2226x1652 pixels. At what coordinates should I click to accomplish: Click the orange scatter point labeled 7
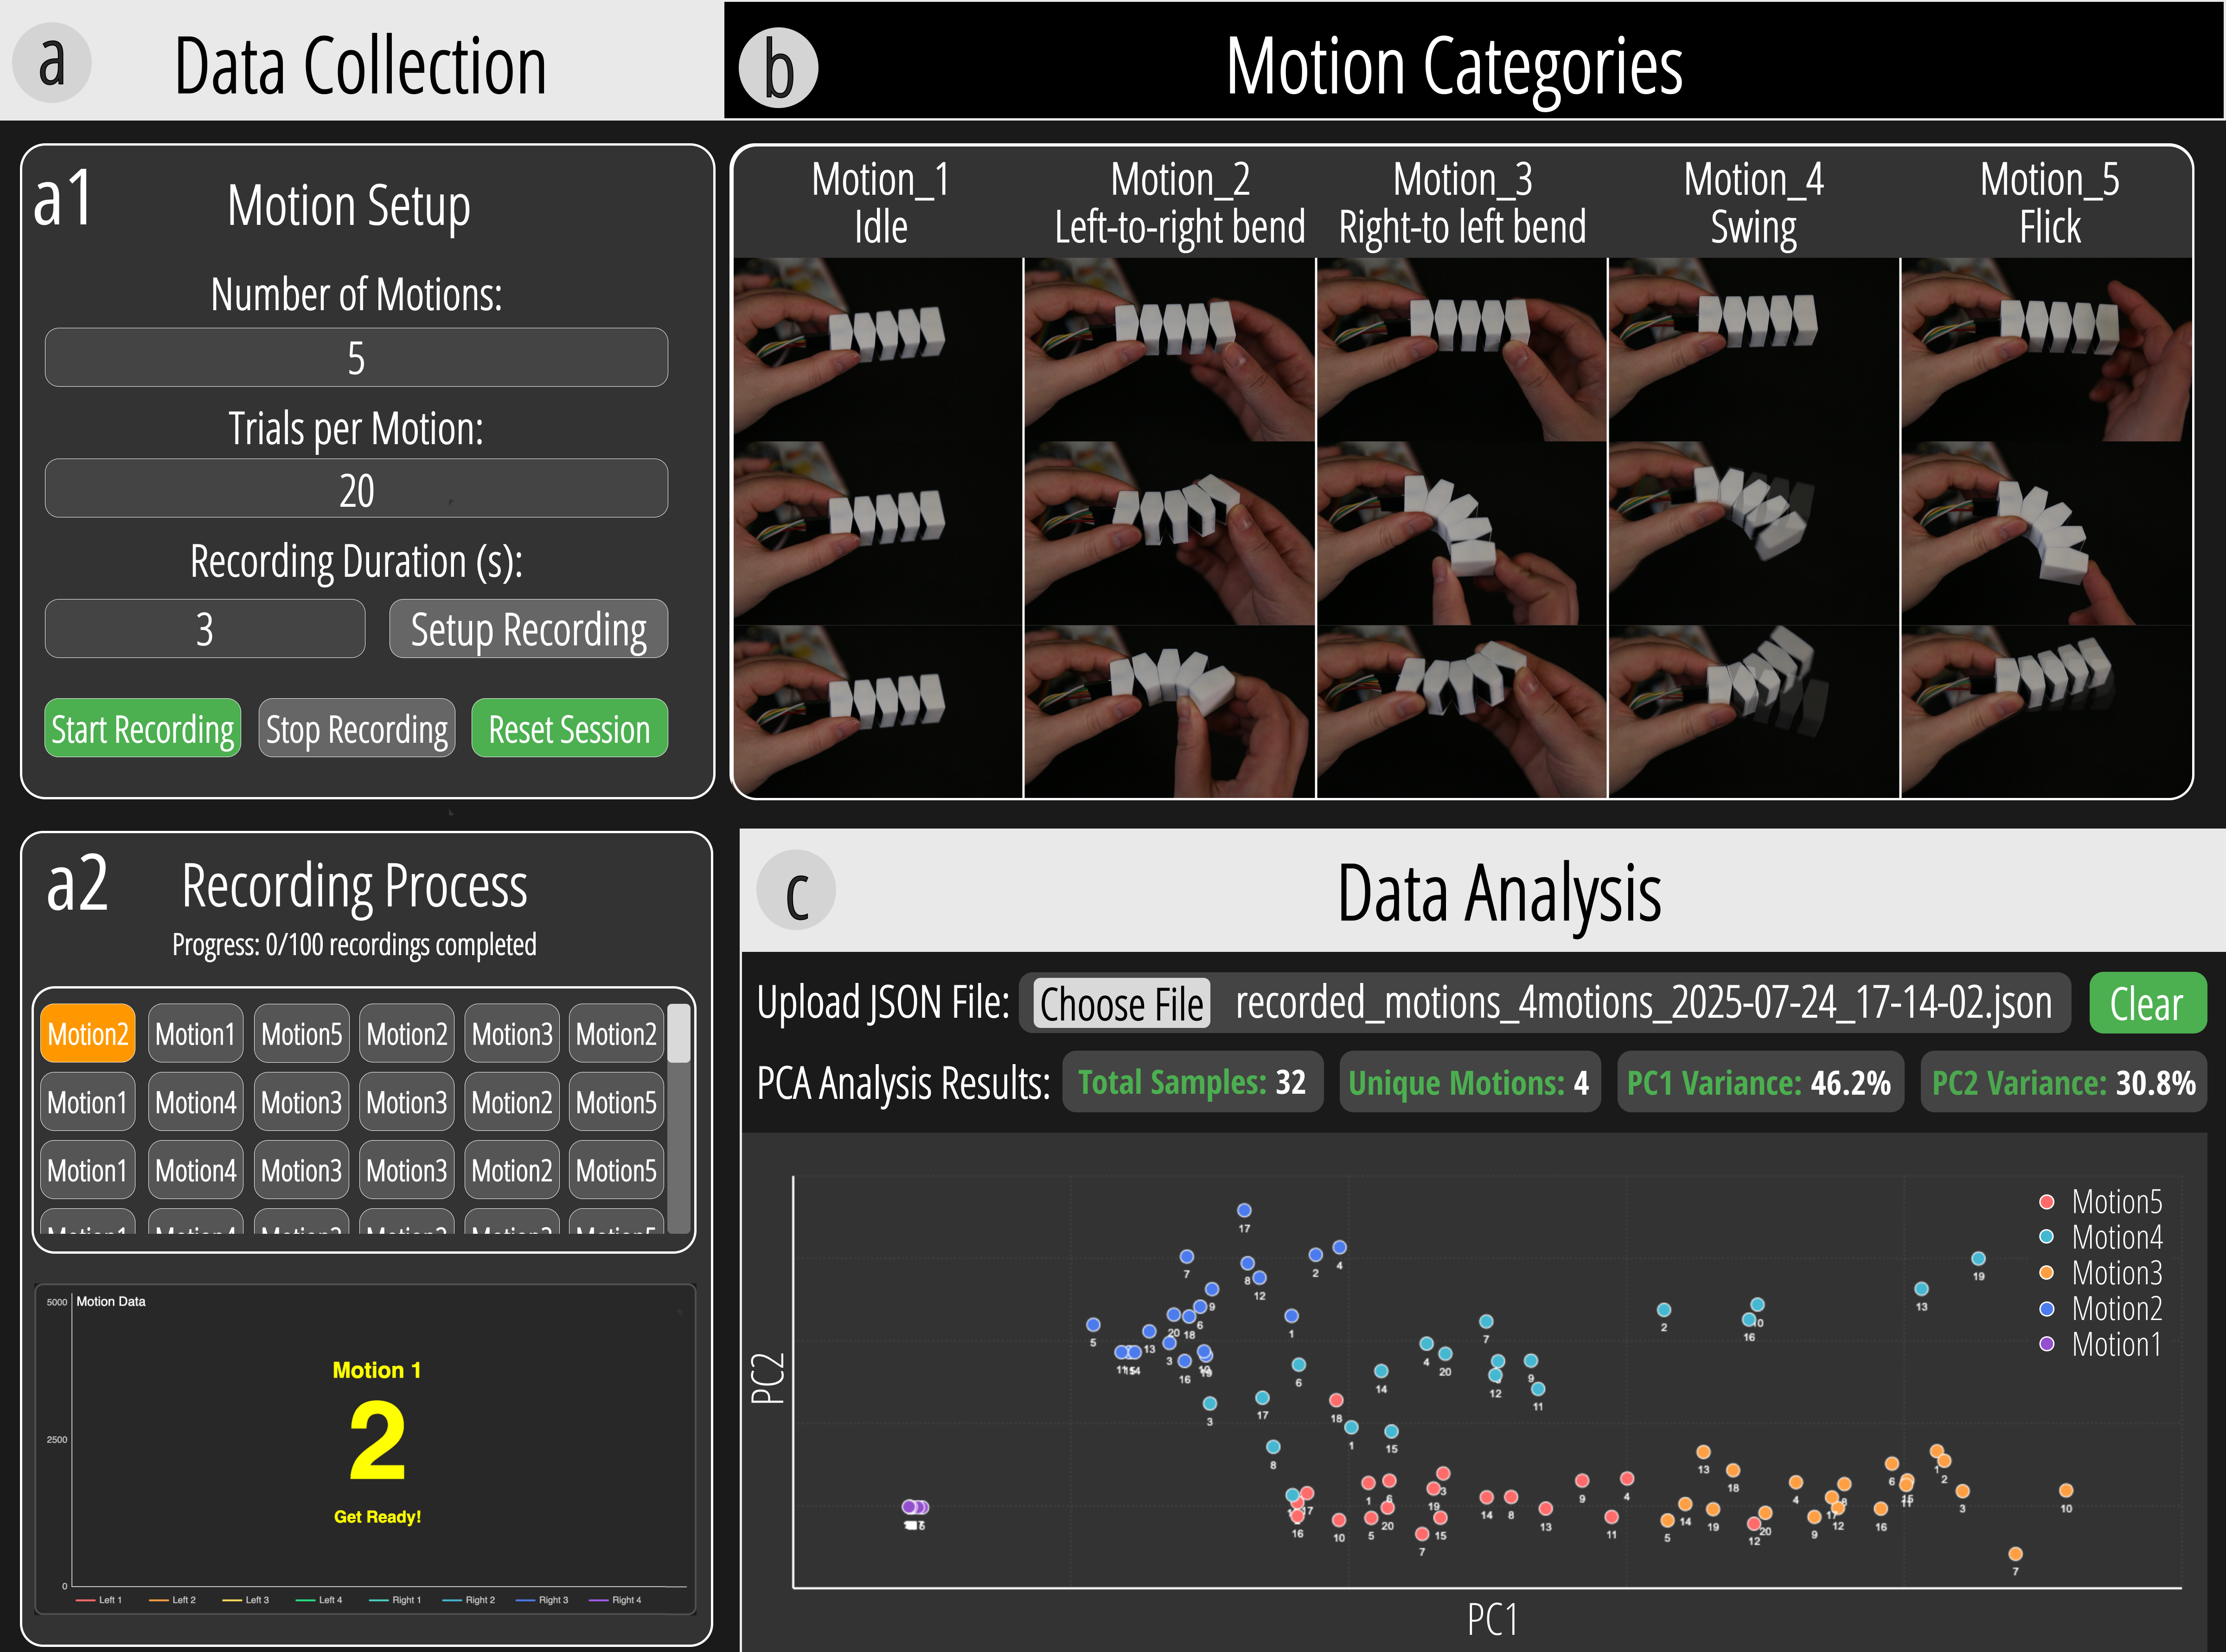pos(2015,1554)
